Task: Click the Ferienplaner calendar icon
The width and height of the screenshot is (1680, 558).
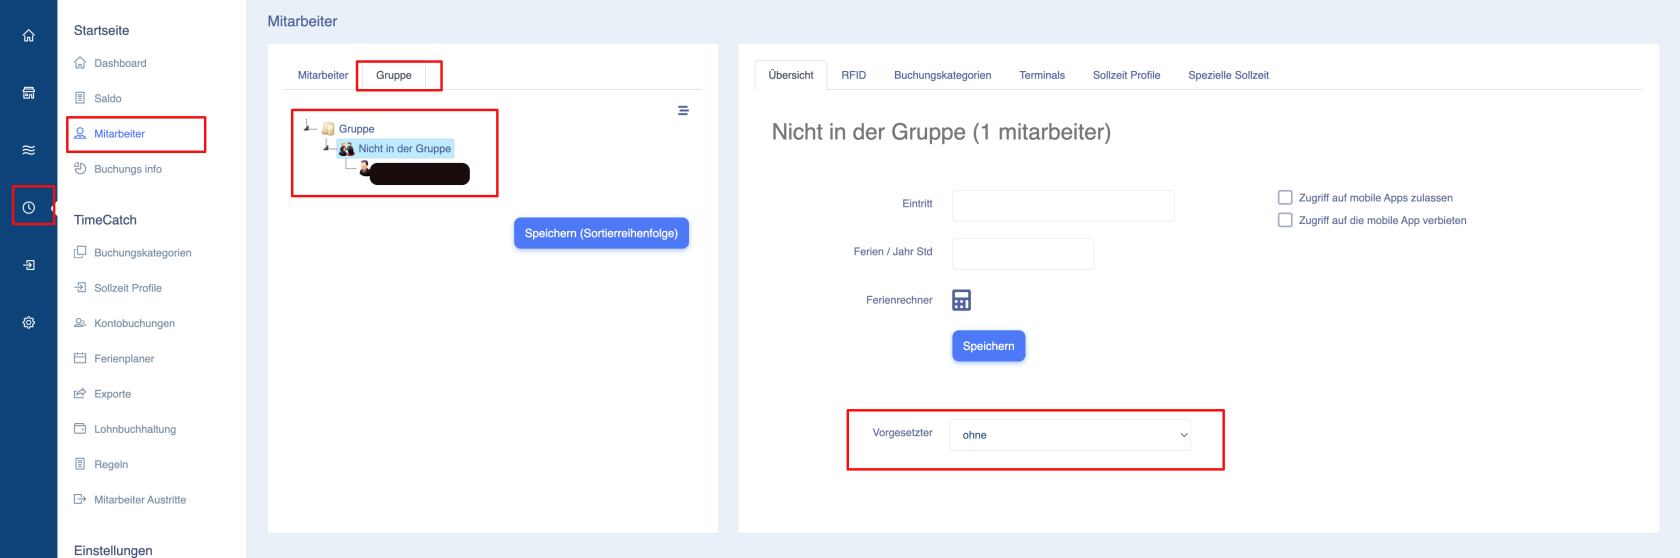Action: pyautogui.click(x=80, y=358)
